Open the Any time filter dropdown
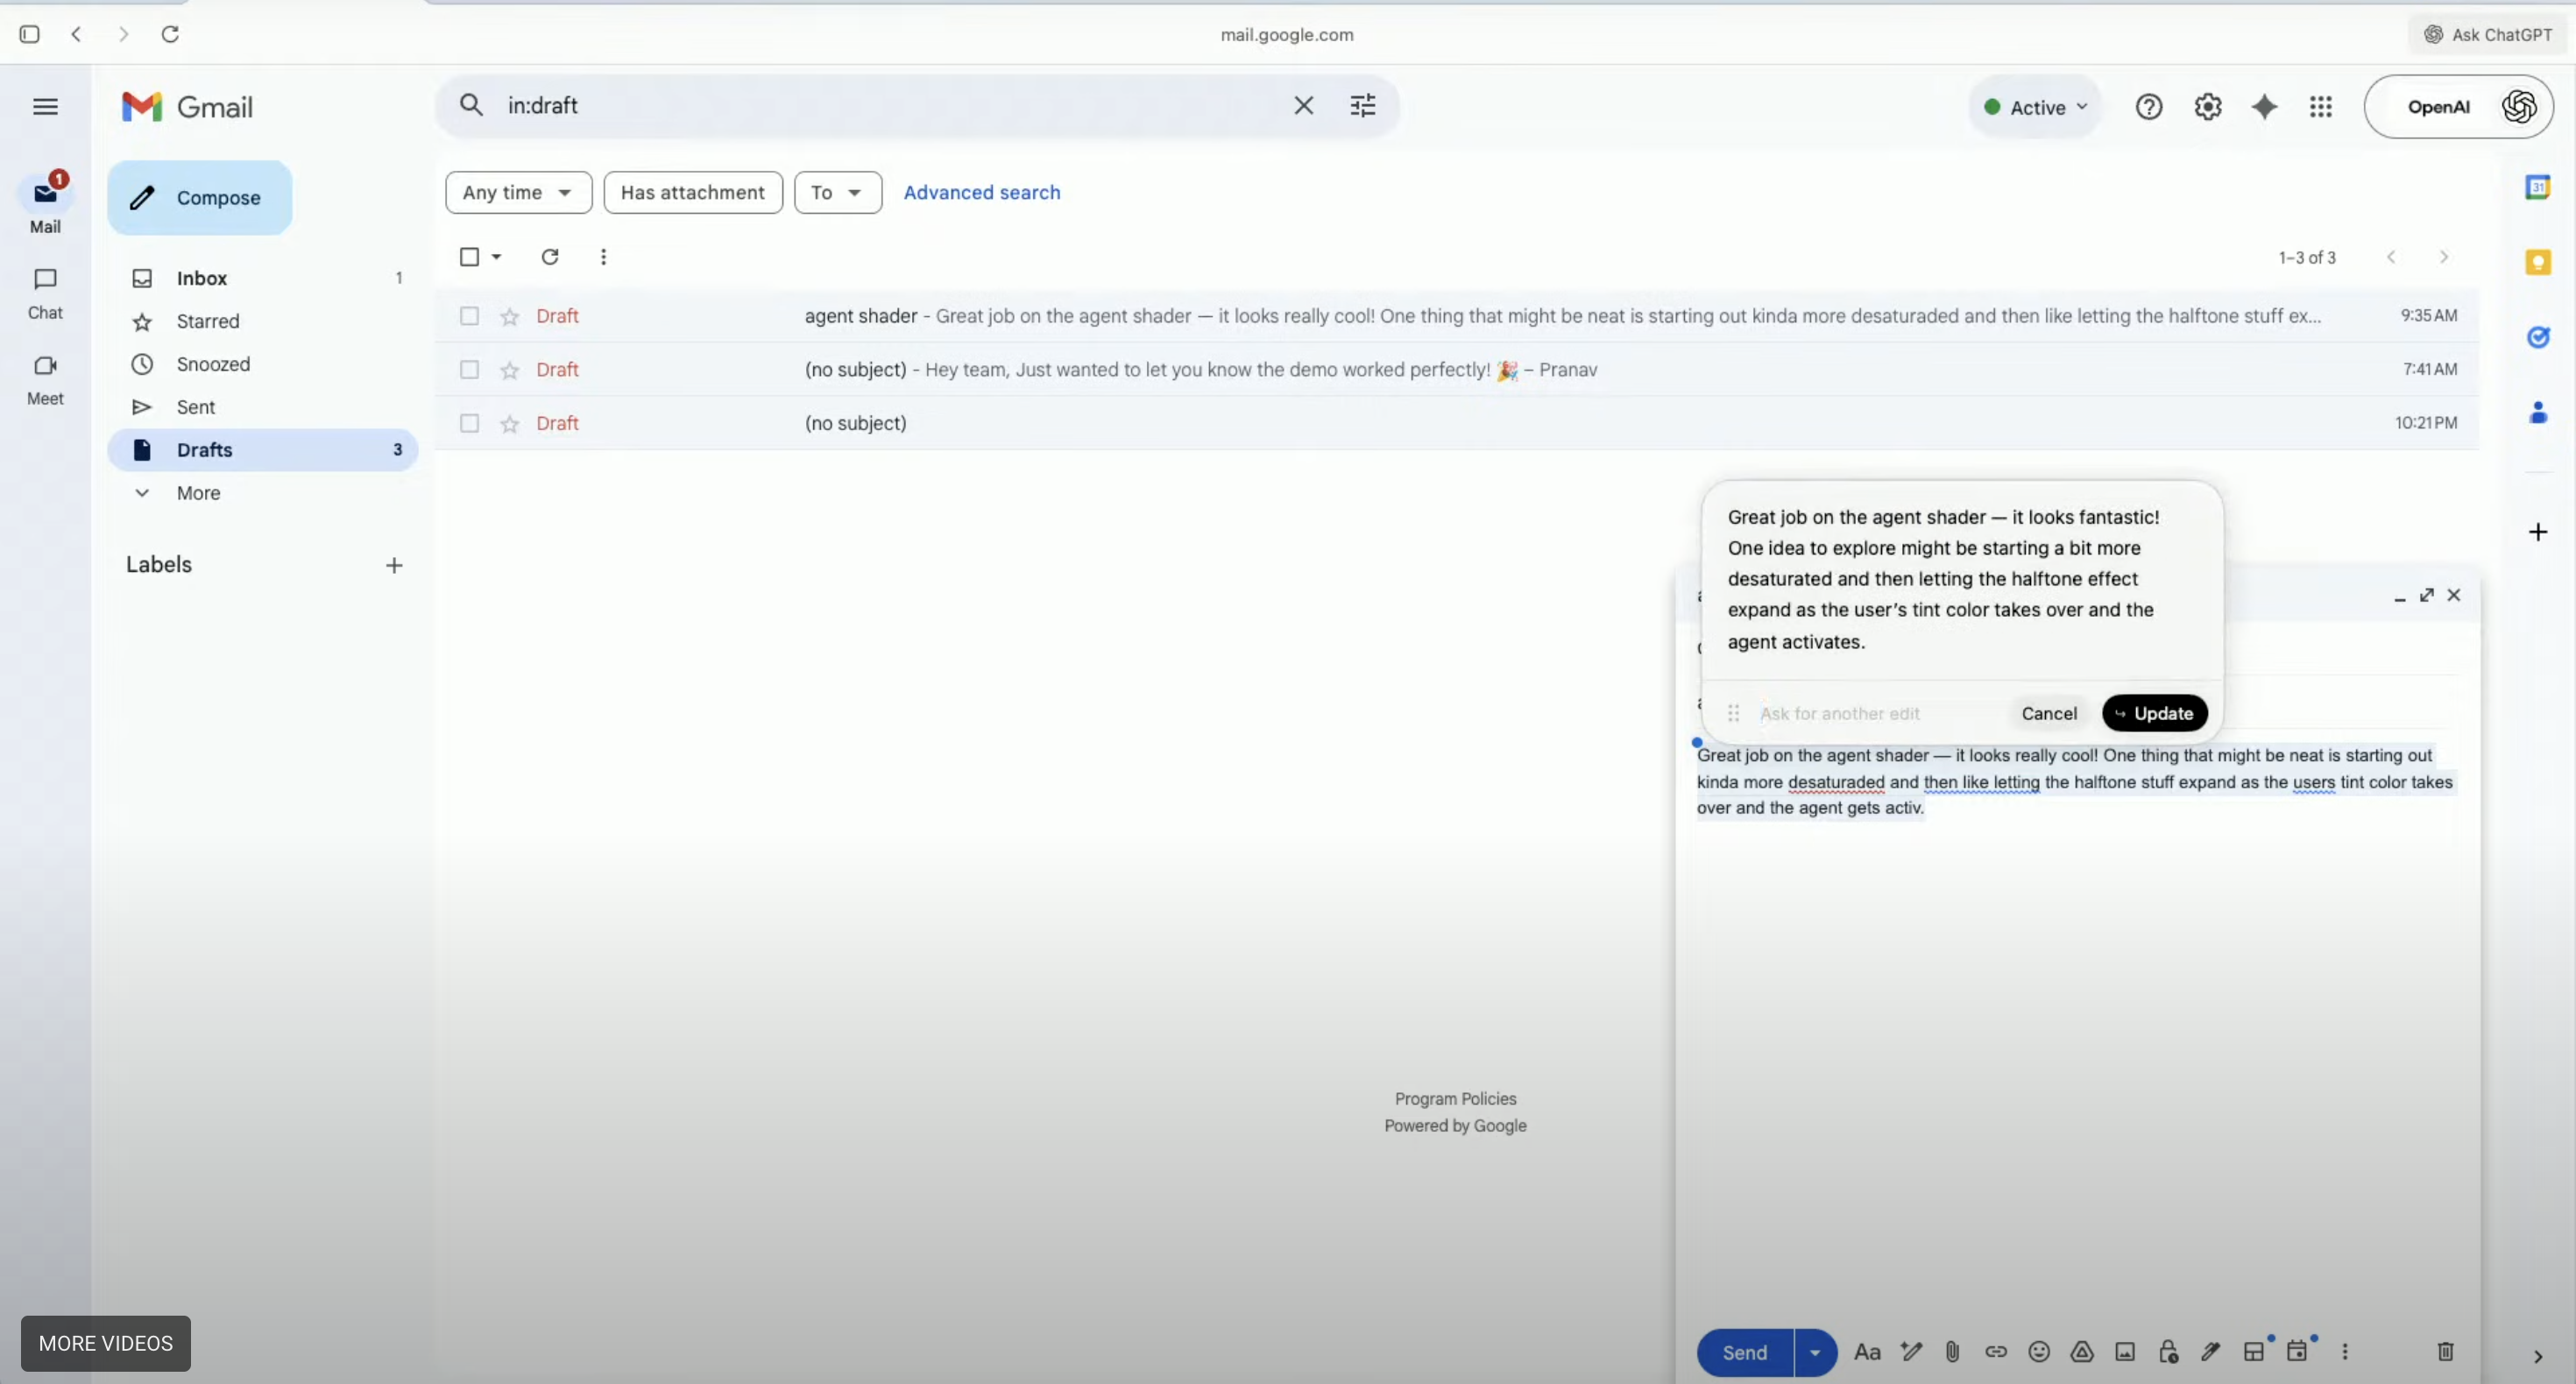The height and width of the screenshot is (1384, 2576). [518, 192]
